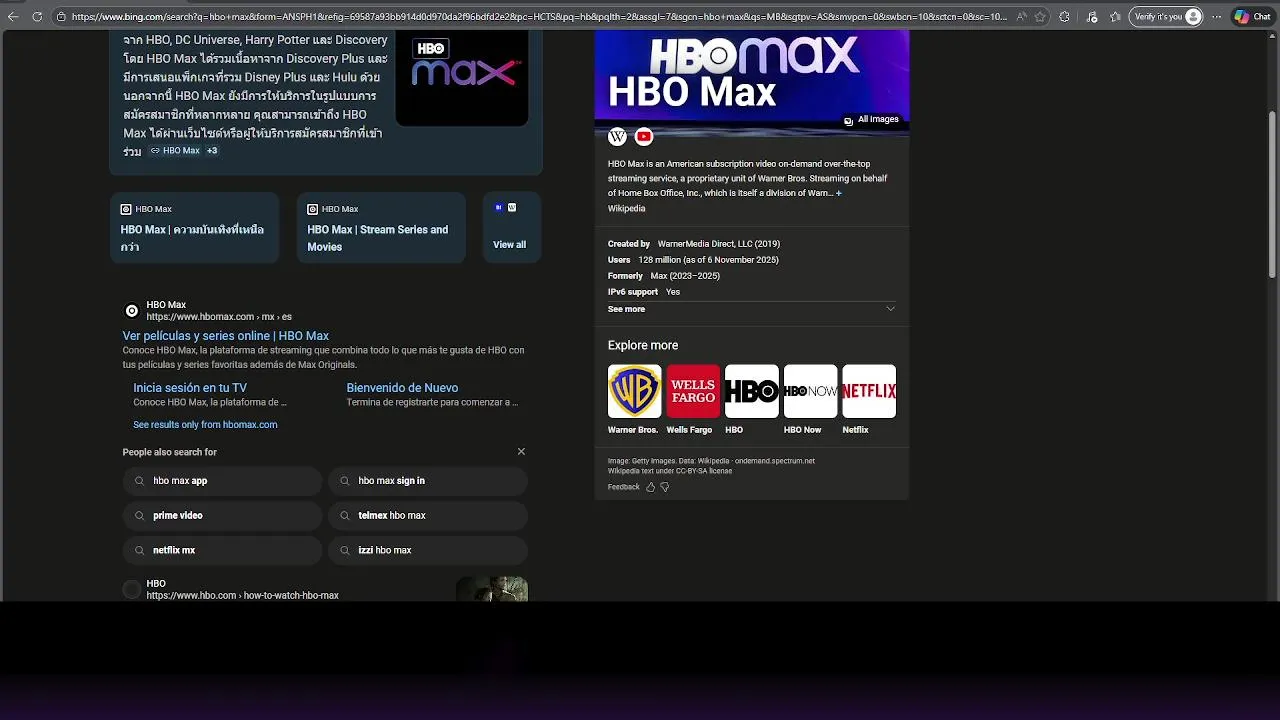Open the HBO Now logo tile
The width and height of the screenshot is (1280, 720).
pyautogui.click(x=810, y=391)
